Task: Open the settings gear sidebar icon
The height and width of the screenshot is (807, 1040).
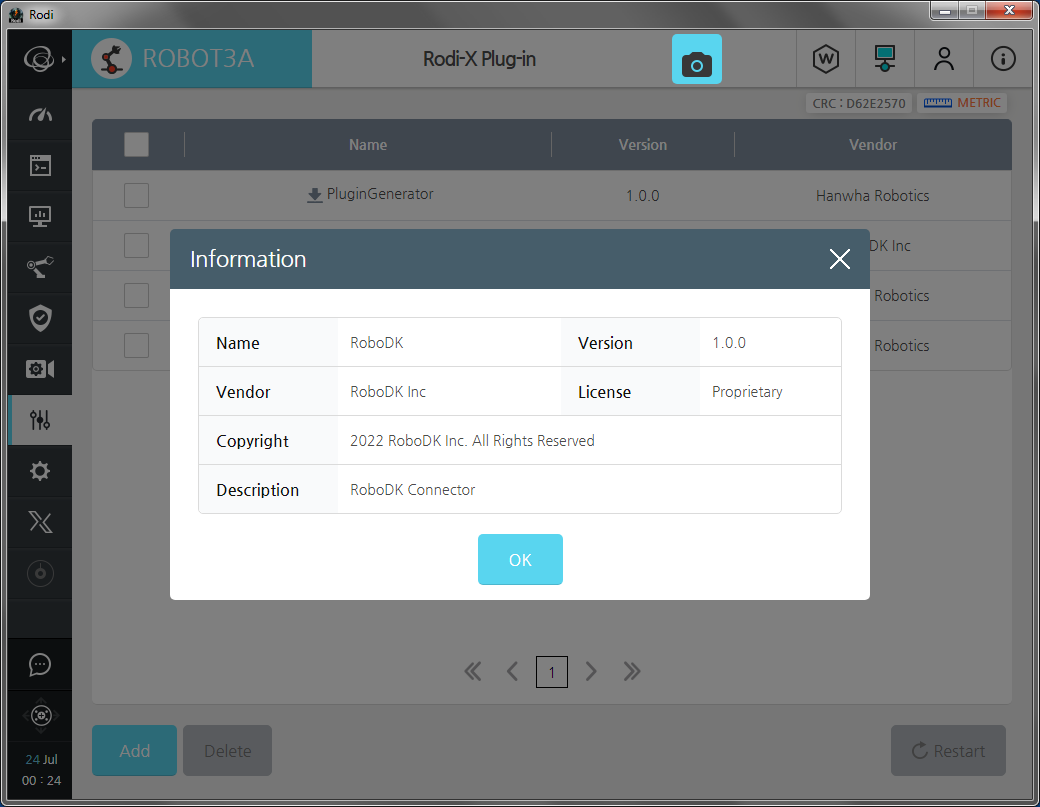Action: point(40,471)
